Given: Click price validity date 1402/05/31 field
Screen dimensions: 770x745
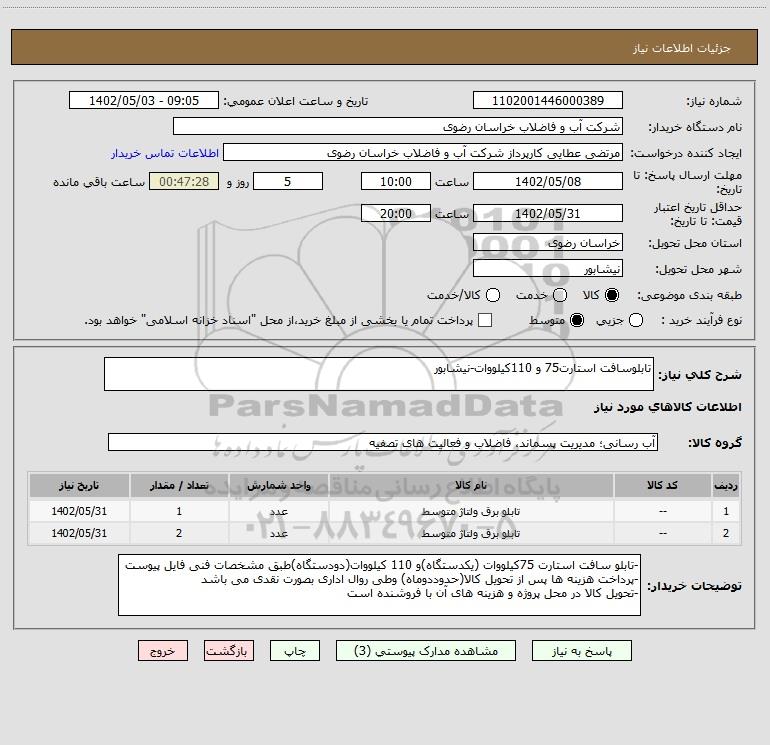Looking at the screenshot, I should (548, 213).
